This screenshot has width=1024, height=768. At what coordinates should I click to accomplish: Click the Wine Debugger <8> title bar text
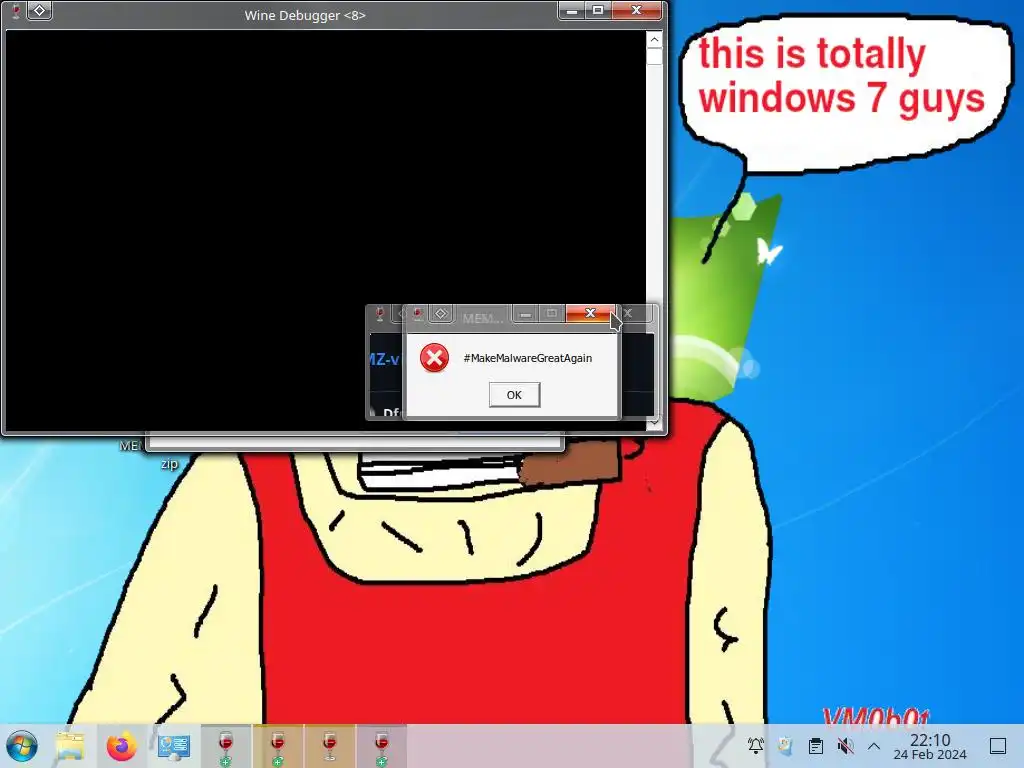pyautogui.click(x=305, y=15)
